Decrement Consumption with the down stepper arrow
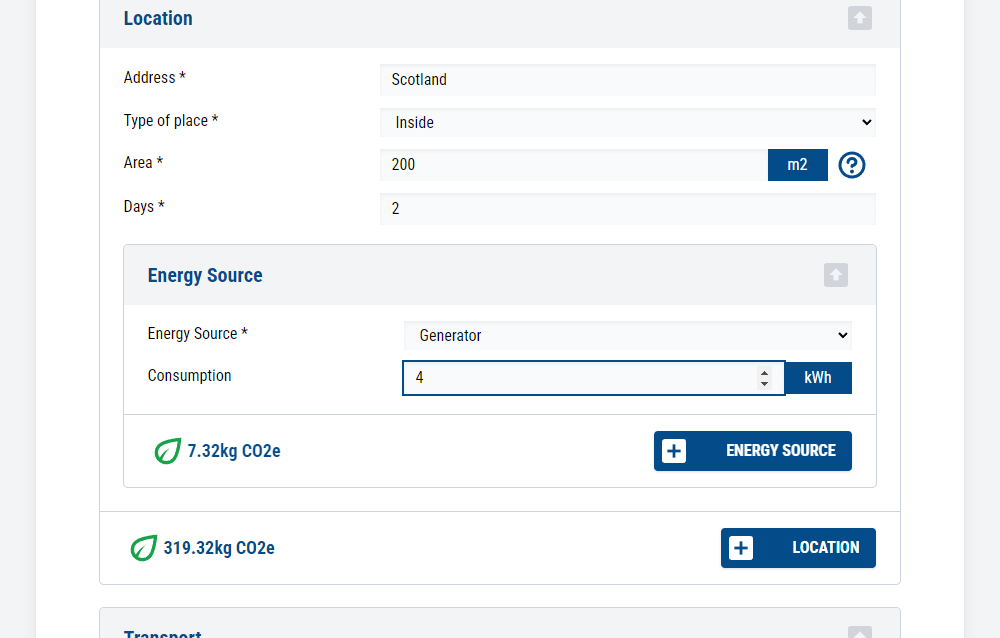The height and width of the screenshot is (638, 1000). click(764, 382)
